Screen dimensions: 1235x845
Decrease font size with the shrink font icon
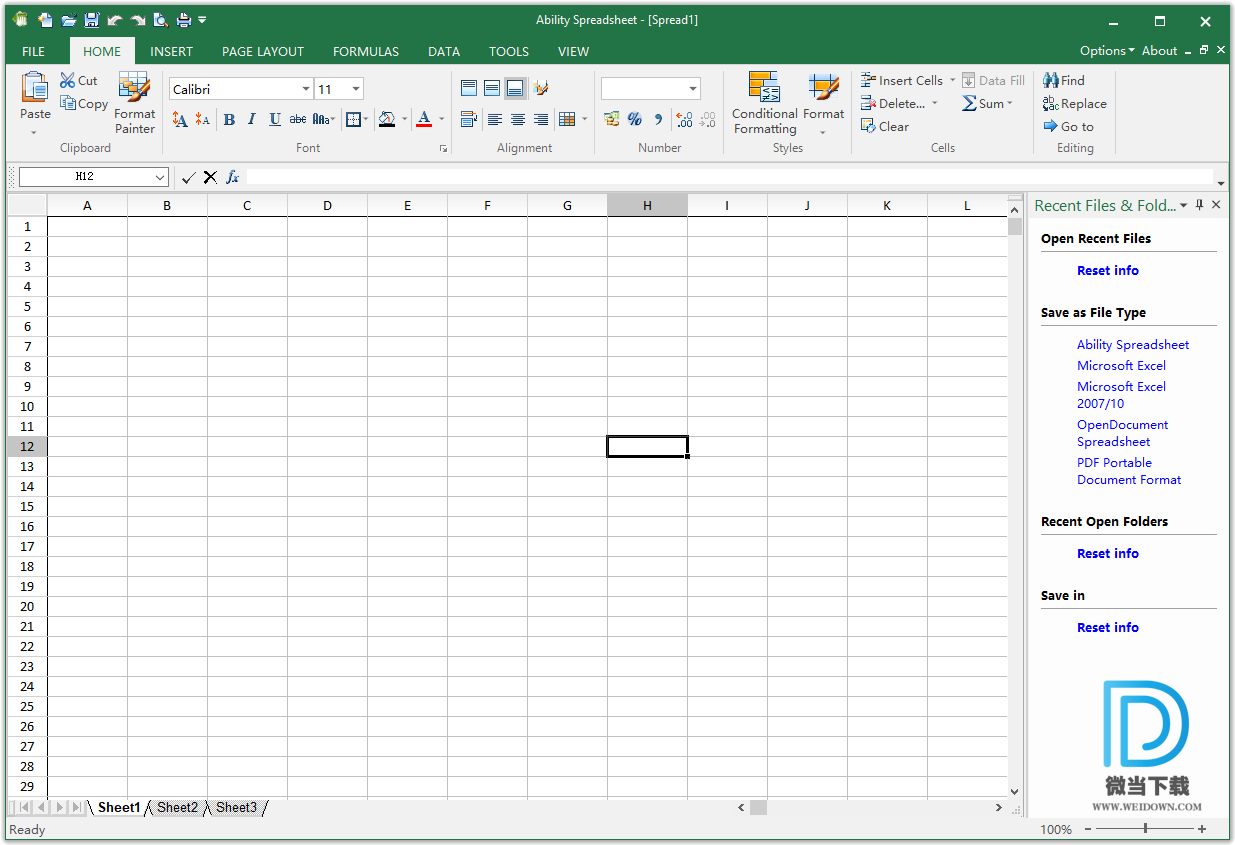click(x=203, y=120)
